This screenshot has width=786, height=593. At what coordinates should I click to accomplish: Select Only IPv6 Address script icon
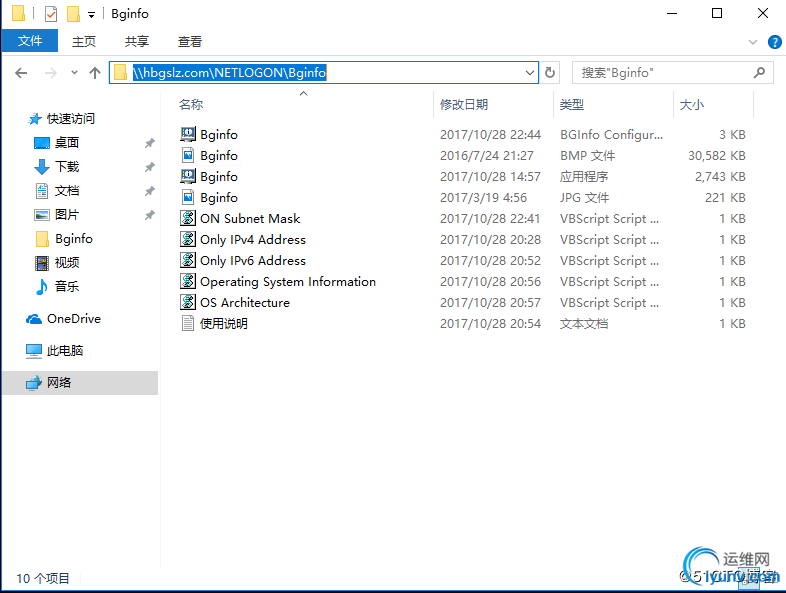[188, 260]
